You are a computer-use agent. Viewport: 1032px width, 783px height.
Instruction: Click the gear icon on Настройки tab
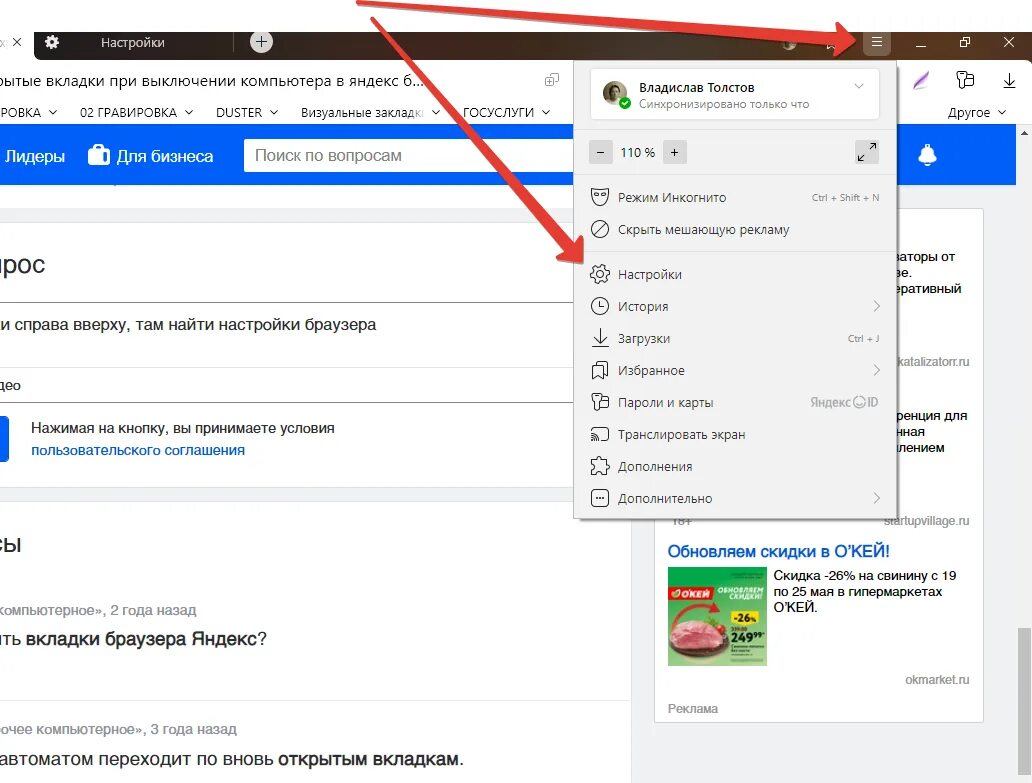pyautogui.click(x=52, y=42)
